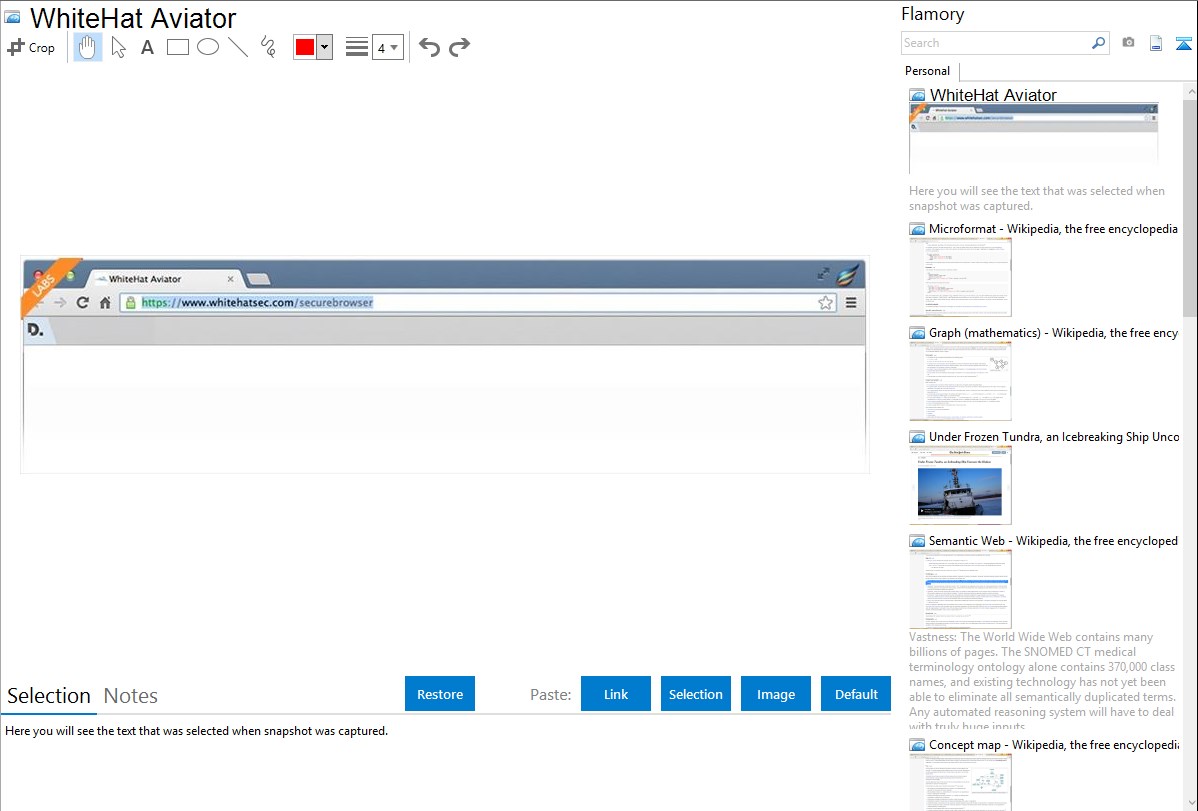The width and height of the screenshot is (1198, 811).
Task: Click the captured browser screenshot image
Action: coord(445,365)
